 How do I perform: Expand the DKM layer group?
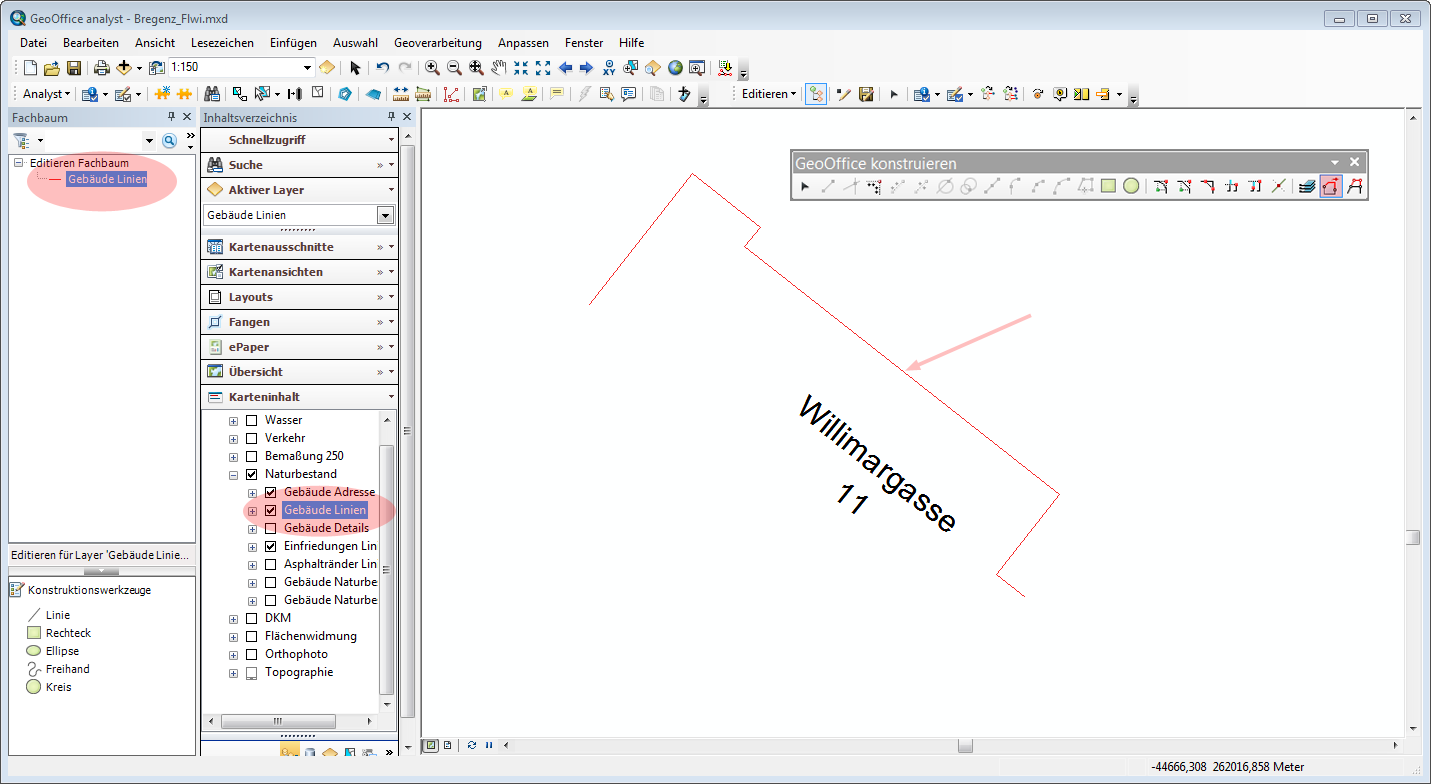click(x=233, y=618)
